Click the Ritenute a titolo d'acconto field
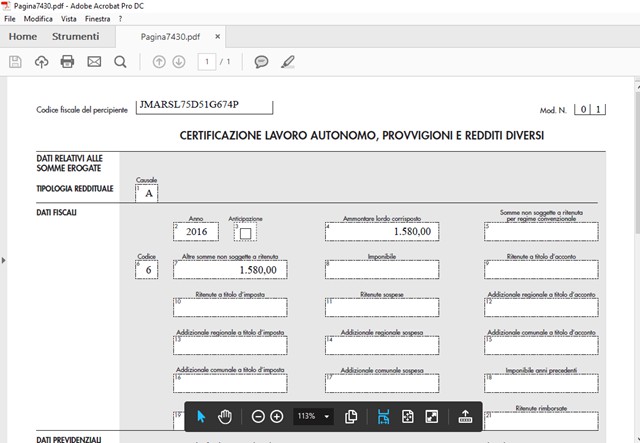640x443 pixels. tap(541, 269)
